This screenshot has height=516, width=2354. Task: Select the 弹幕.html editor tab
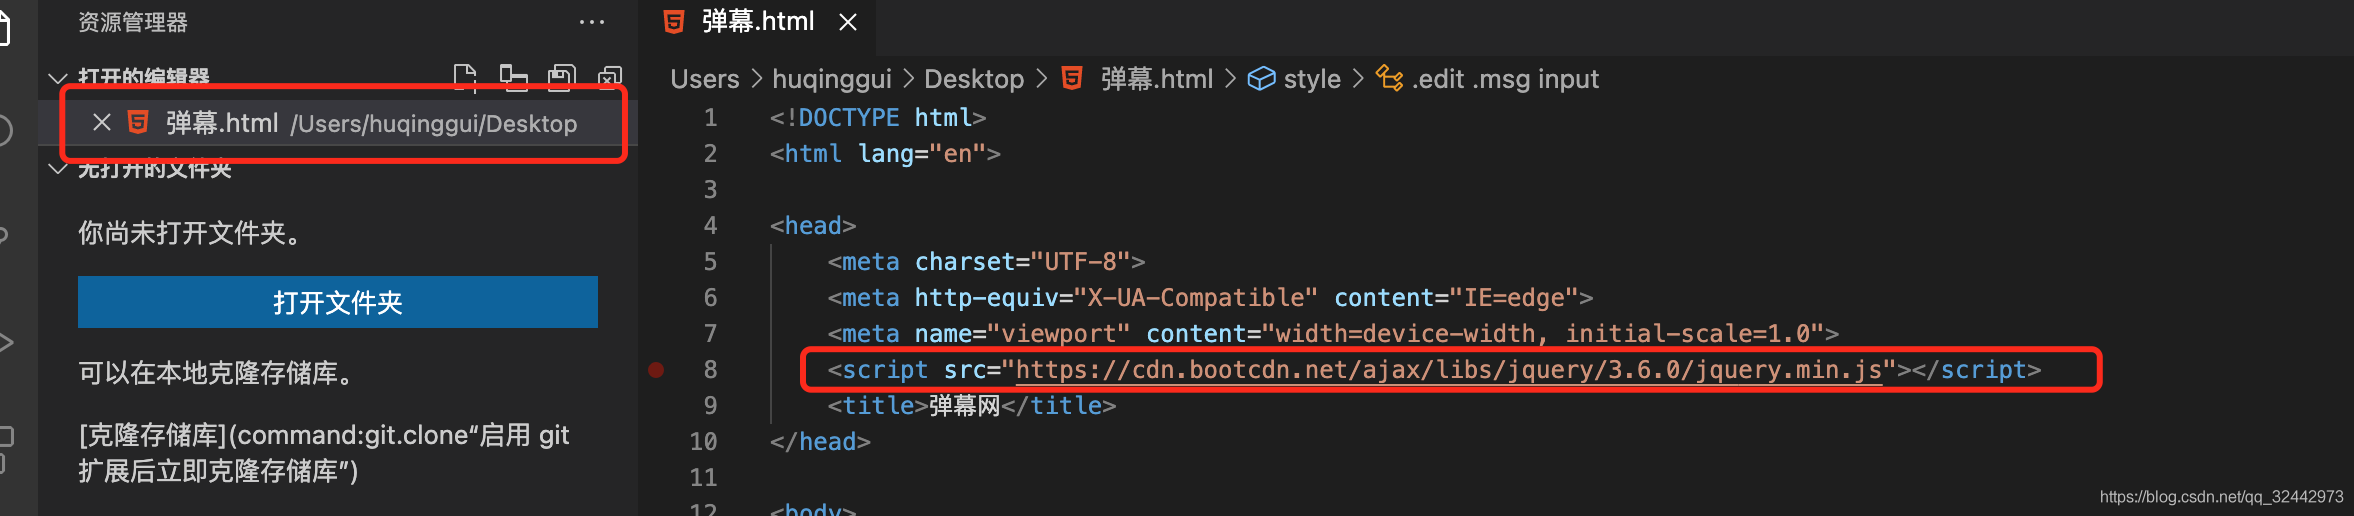[x=758, y=22]
